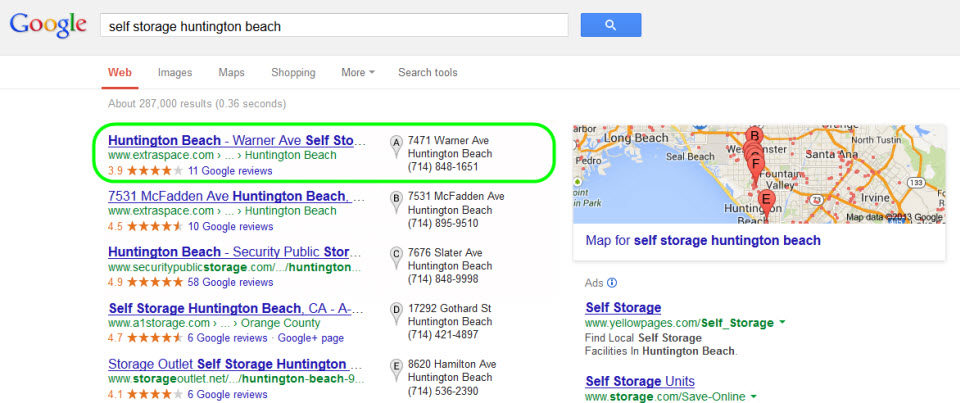Expand the More search options dropdown
960x403 pixels.
[357, 73]
